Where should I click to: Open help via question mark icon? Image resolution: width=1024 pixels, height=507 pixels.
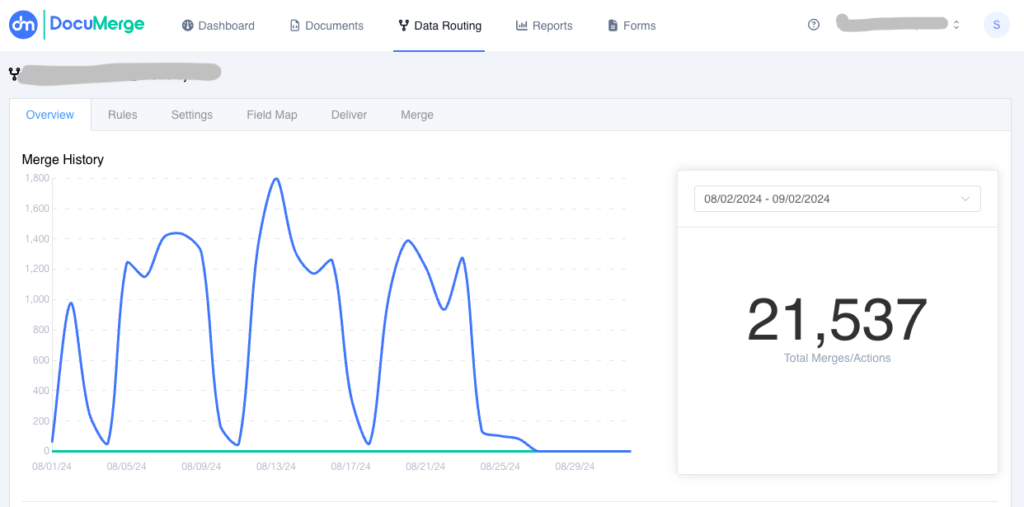(x=813, y=25)
